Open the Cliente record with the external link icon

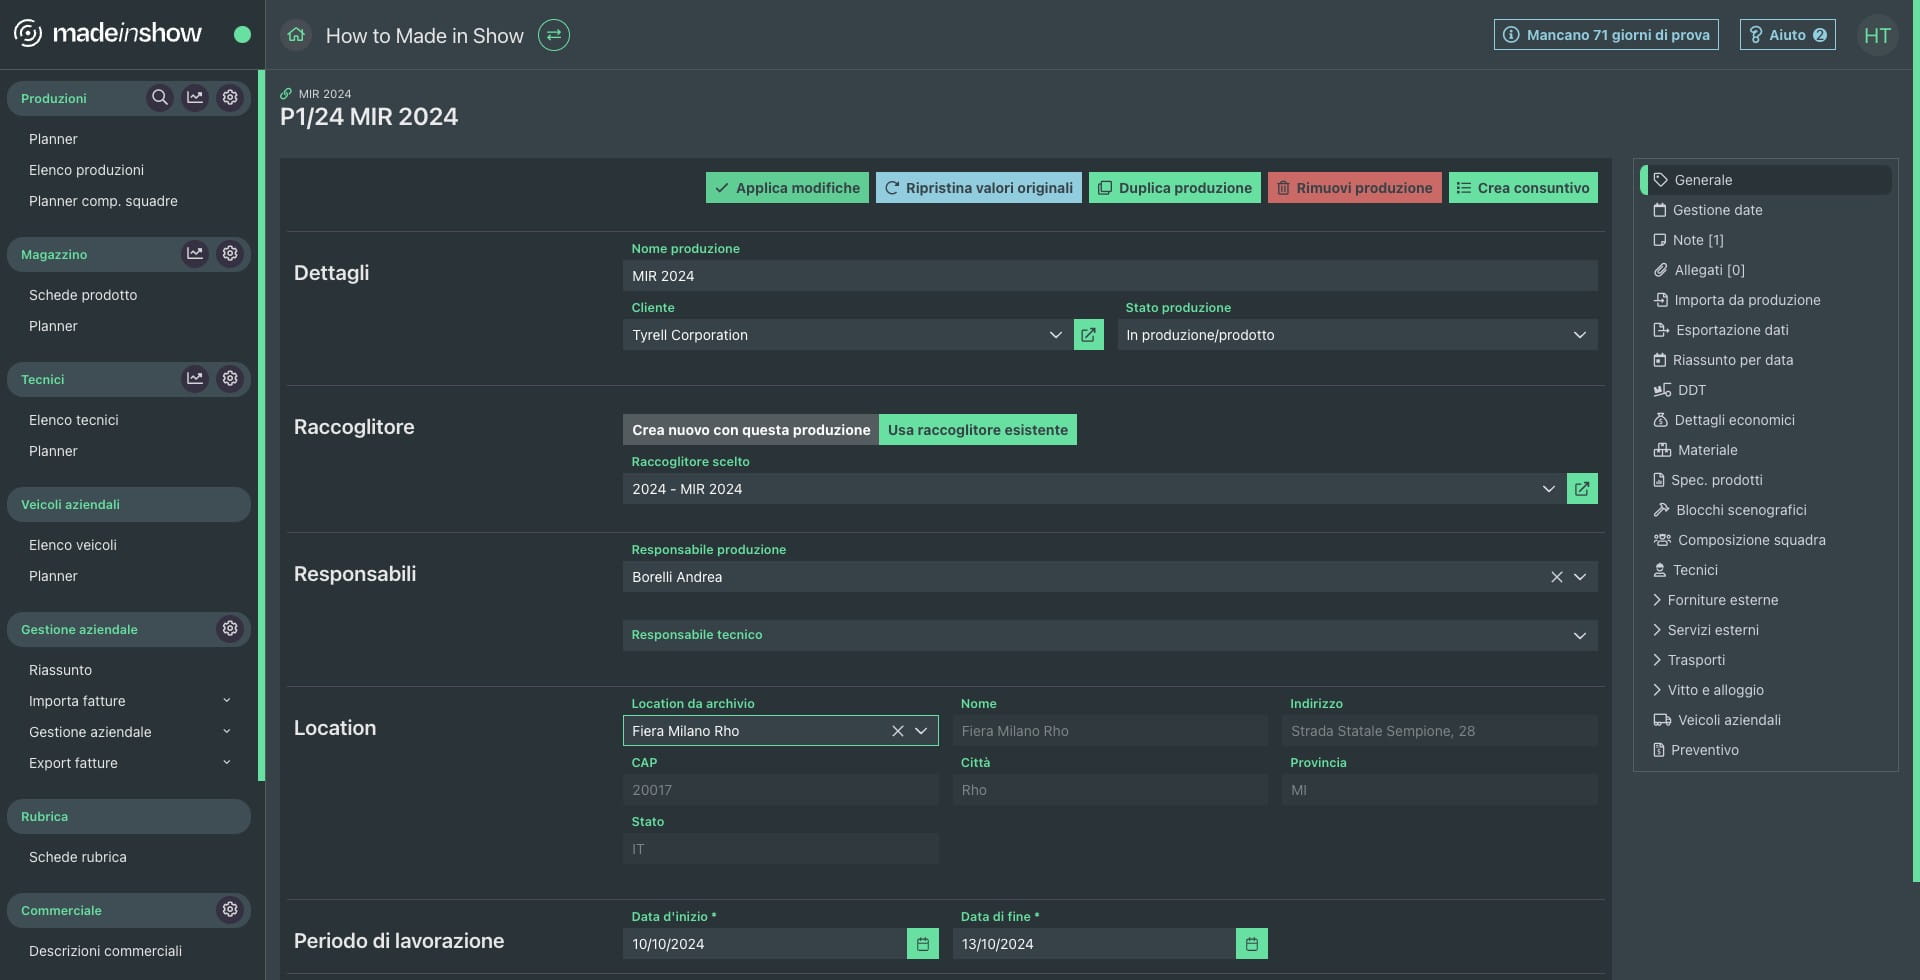click(1088, 334)
